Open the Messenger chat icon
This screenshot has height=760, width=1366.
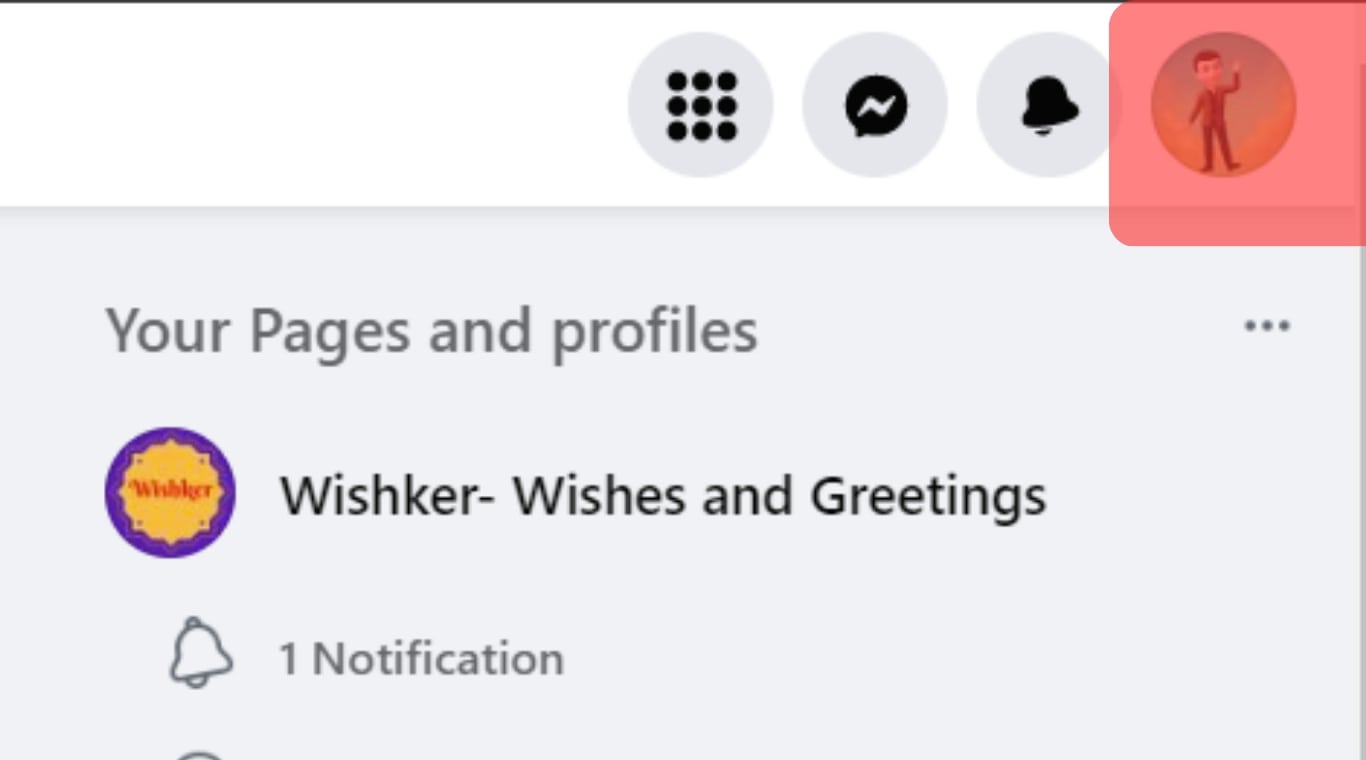[875, 104]
